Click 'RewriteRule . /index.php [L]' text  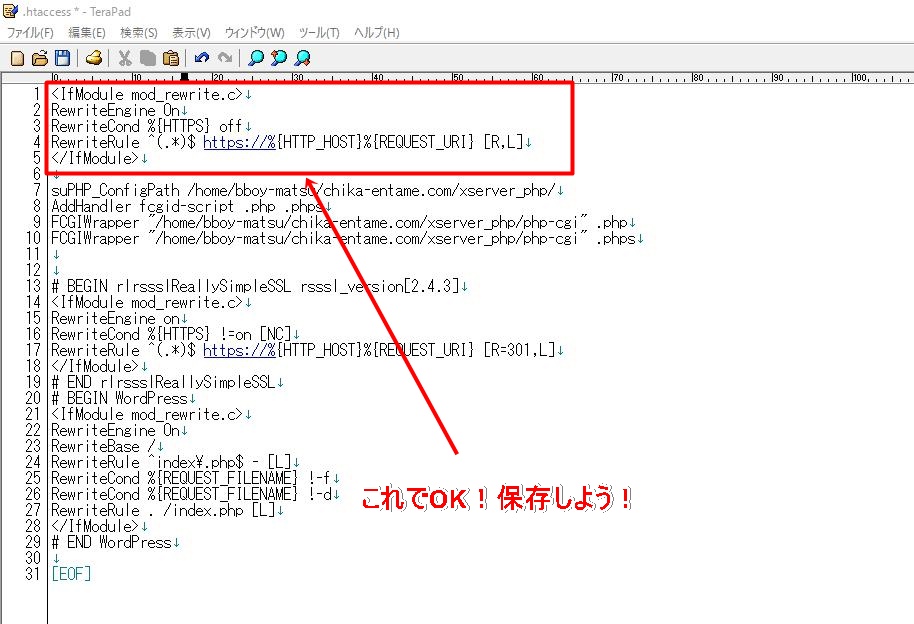coord(163,511)
